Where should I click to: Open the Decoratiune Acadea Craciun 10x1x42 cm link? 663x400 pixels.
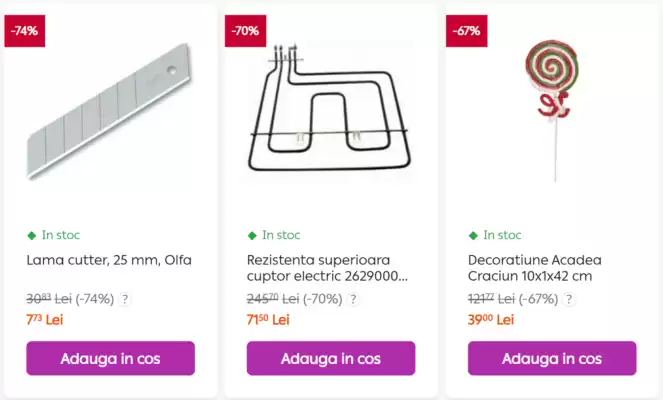pyautogui.click(x=543, y=267)
